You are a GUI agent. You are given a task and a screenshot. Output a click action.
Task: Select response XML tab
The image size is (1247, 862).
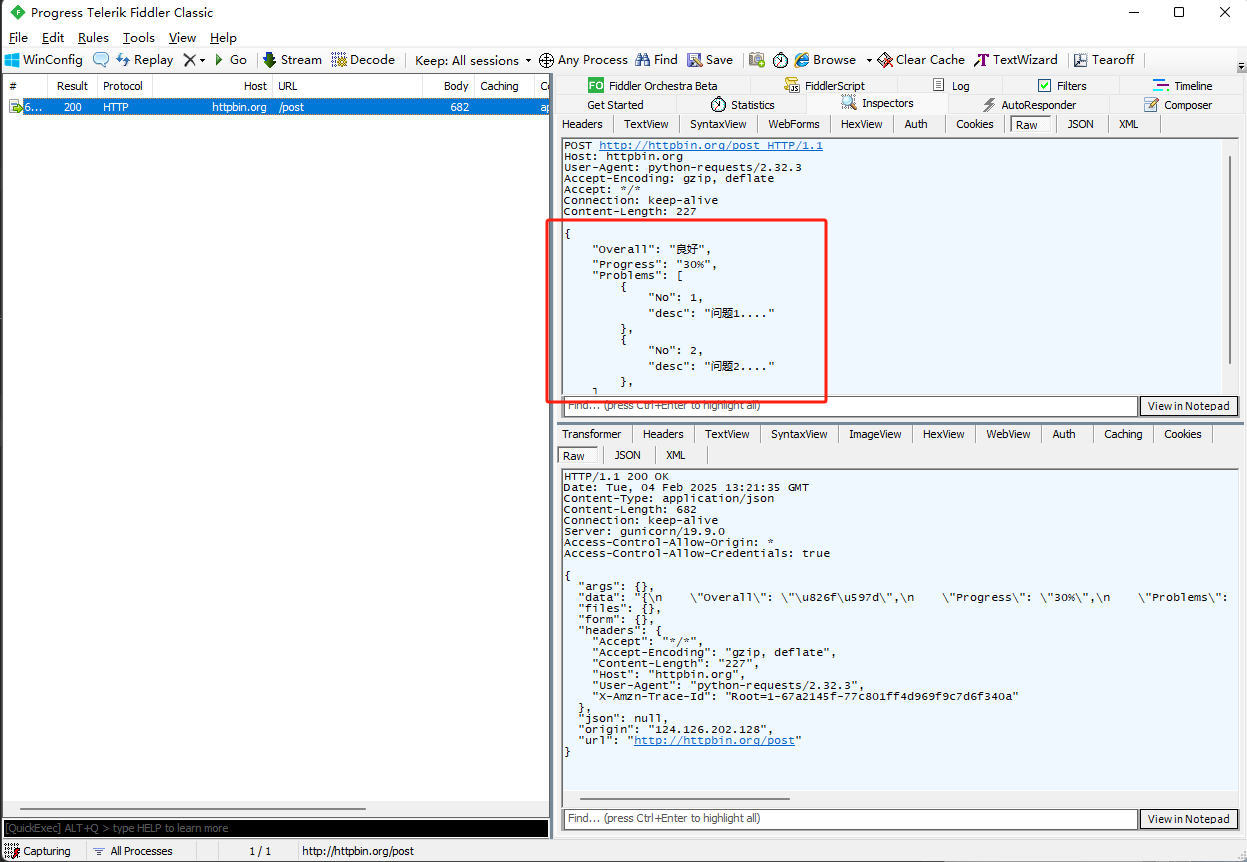(x=676, y=455)
